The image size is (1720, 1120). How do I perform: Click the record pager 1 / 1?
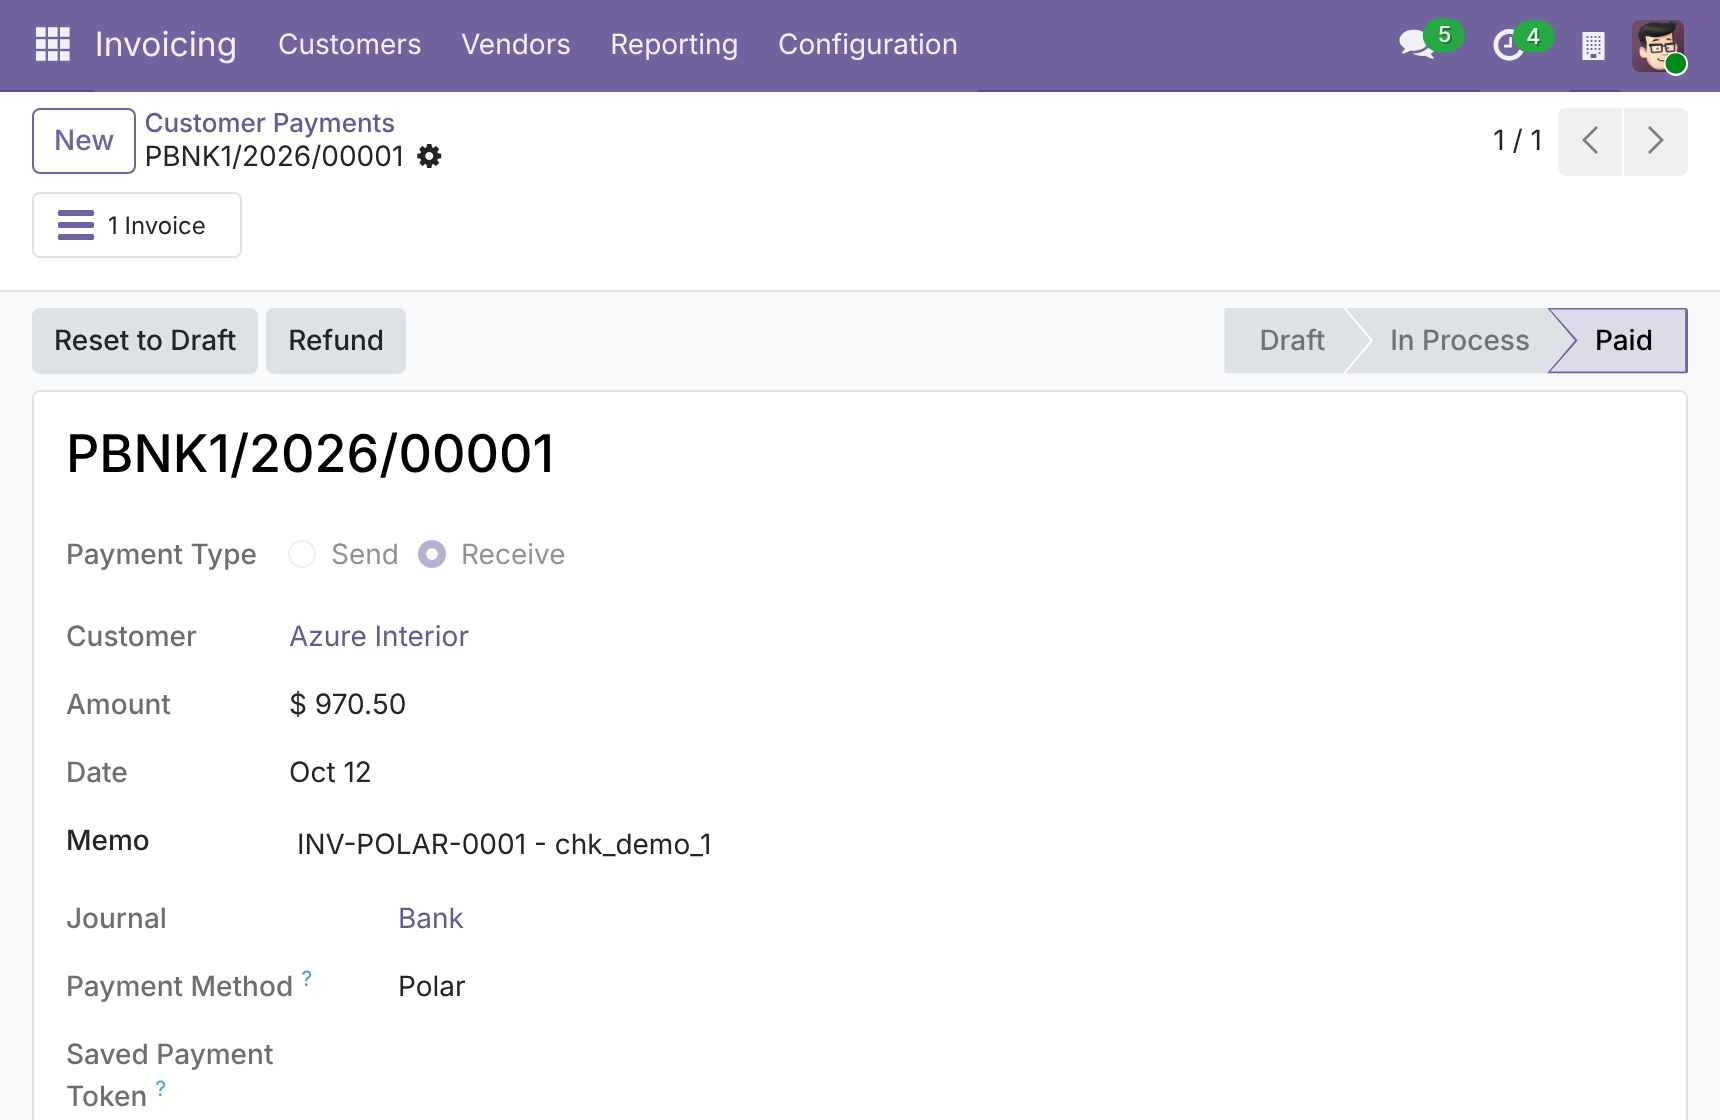click(1518, 141)
